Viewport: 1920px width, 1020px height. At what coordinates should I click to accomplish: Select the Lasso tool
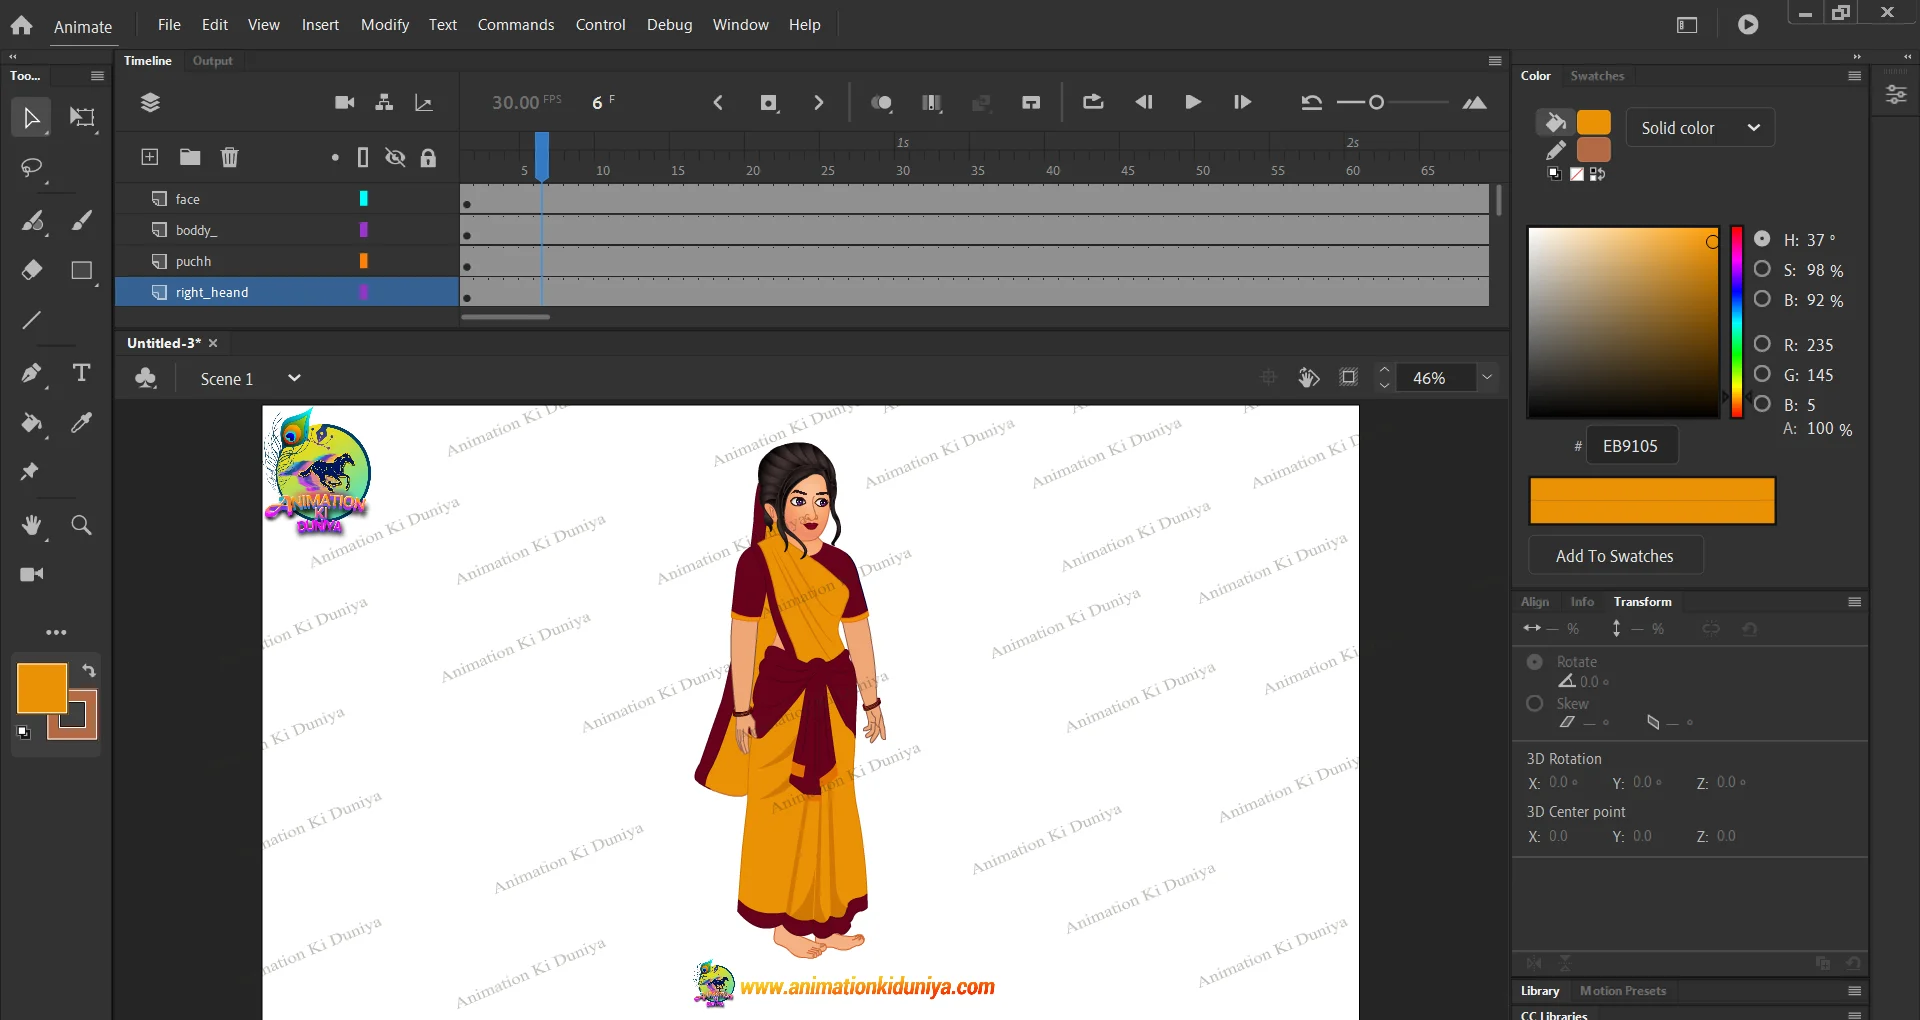point(32,168)
